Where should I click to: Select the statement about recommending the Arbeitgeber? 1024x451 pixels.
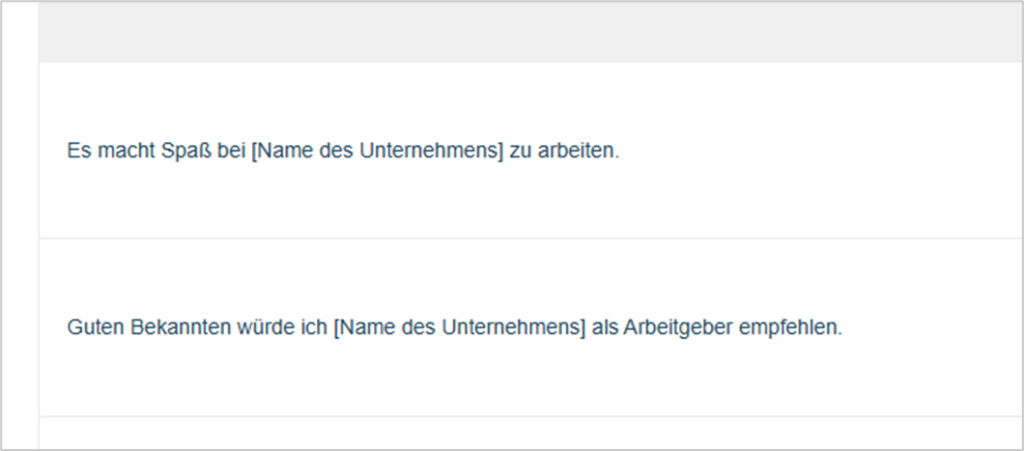(455, 328)
